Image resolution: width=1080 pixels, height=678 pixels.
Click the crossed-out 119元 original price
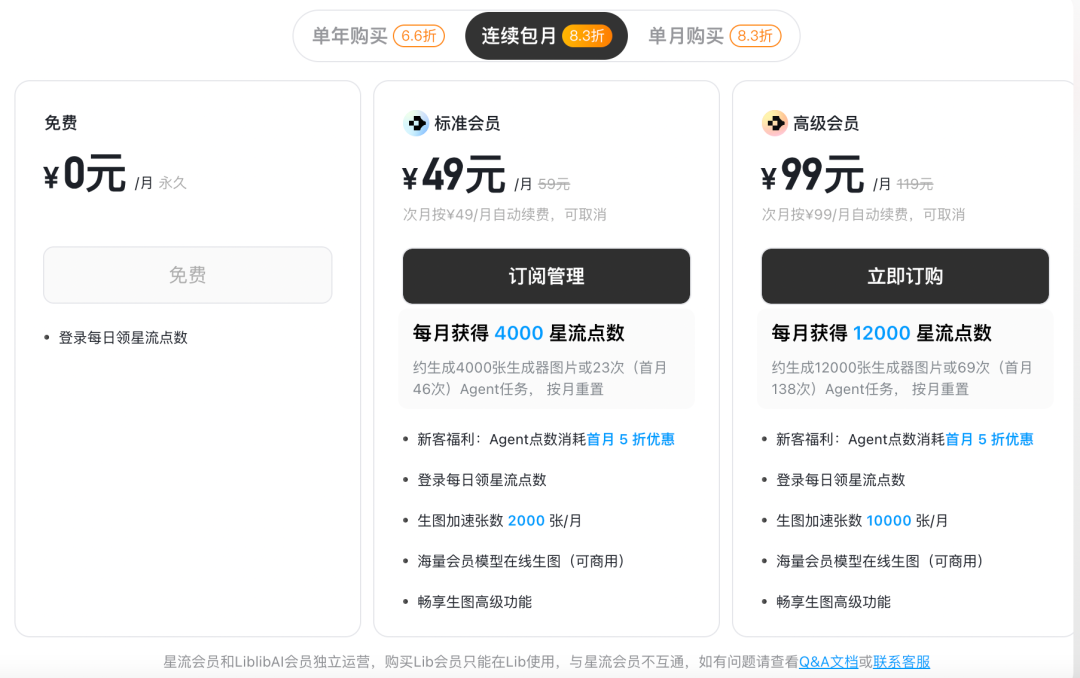(914, 184)
